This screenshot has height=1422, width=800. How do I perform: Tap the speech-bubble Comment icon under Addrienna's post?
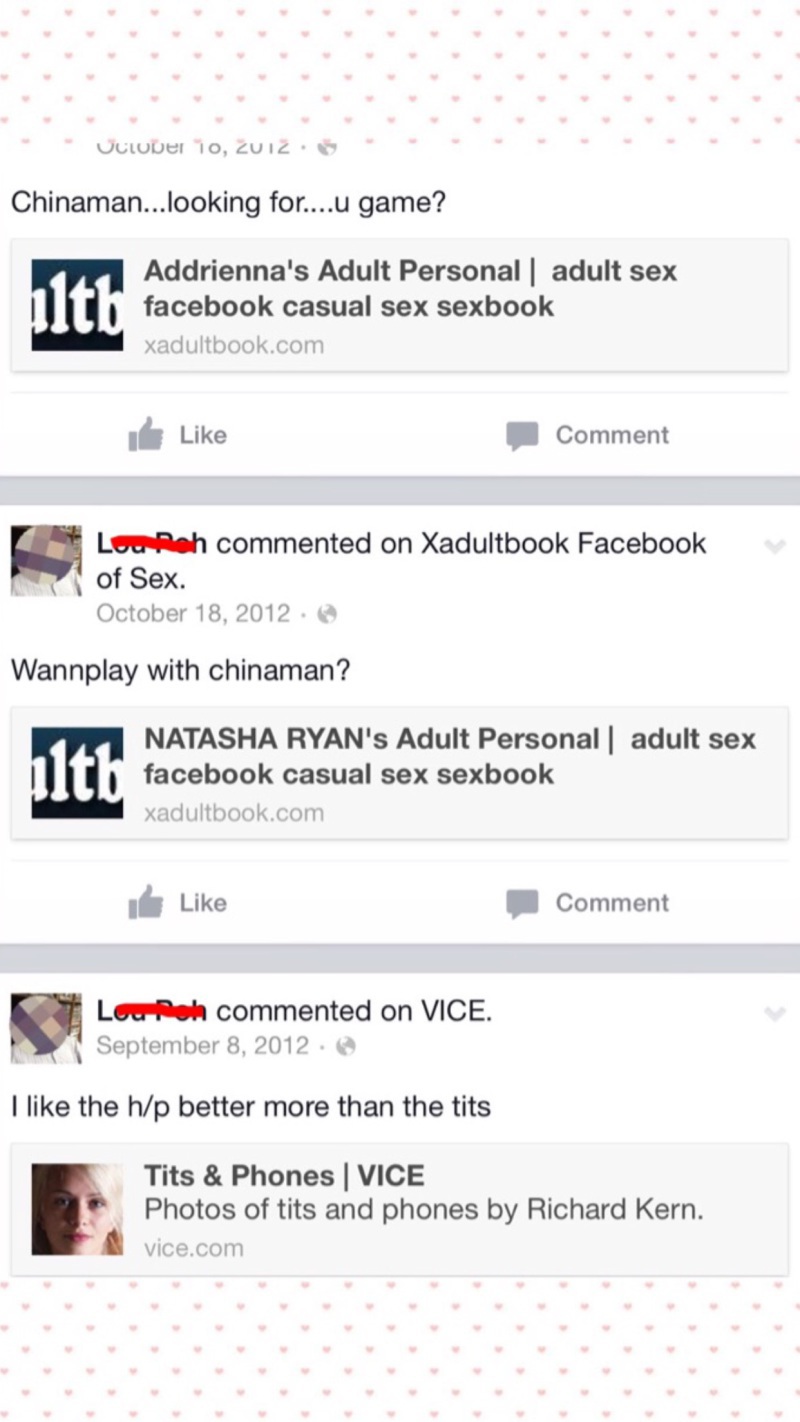point(522,436)
